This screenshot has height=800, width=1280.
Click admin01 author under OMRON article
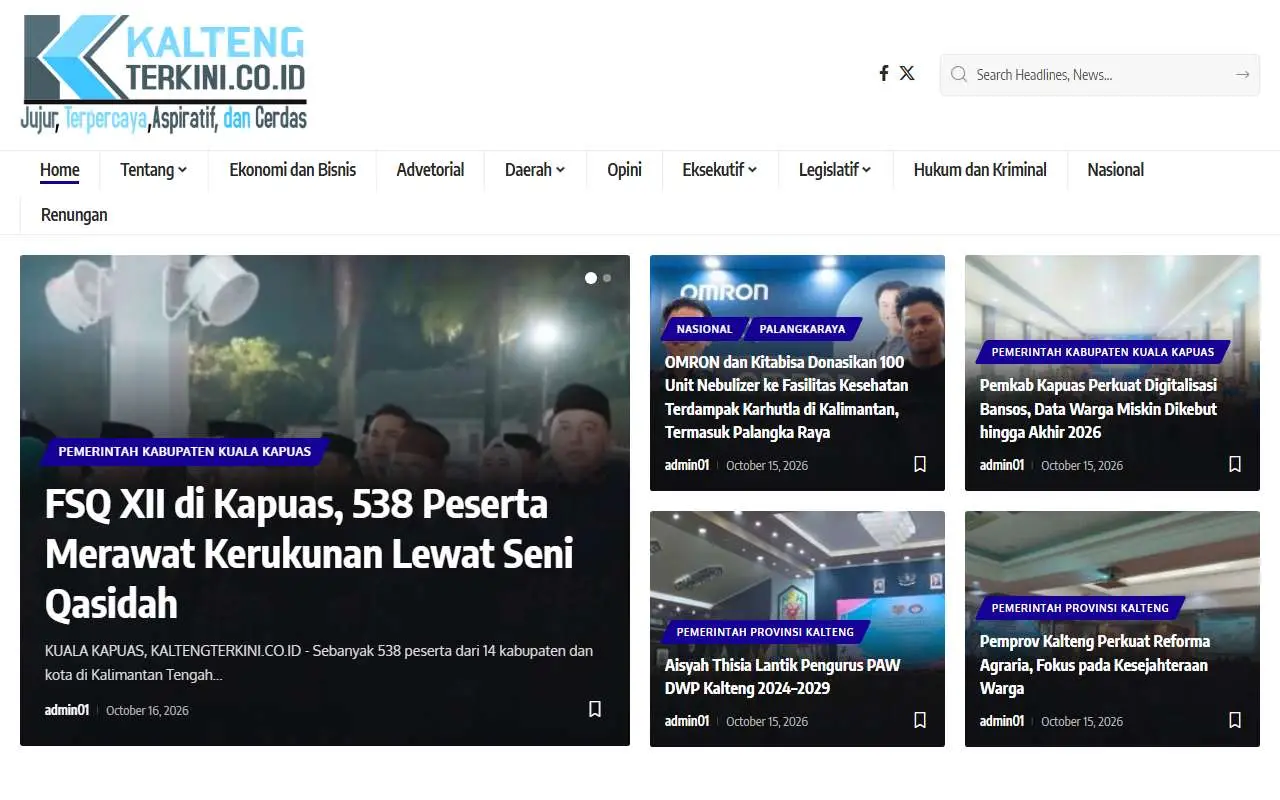pyautogui.click(x=687, y=465)
